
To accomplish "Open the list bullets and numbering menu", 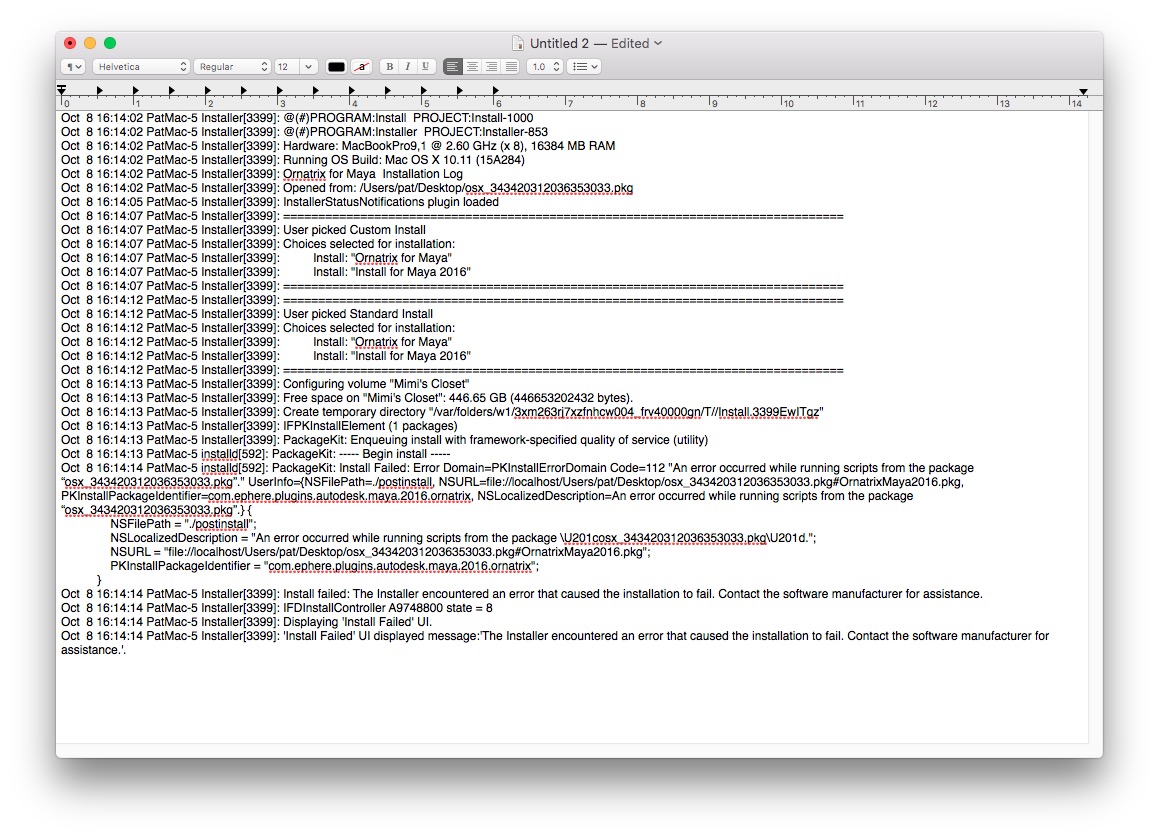I will [583, 67].
